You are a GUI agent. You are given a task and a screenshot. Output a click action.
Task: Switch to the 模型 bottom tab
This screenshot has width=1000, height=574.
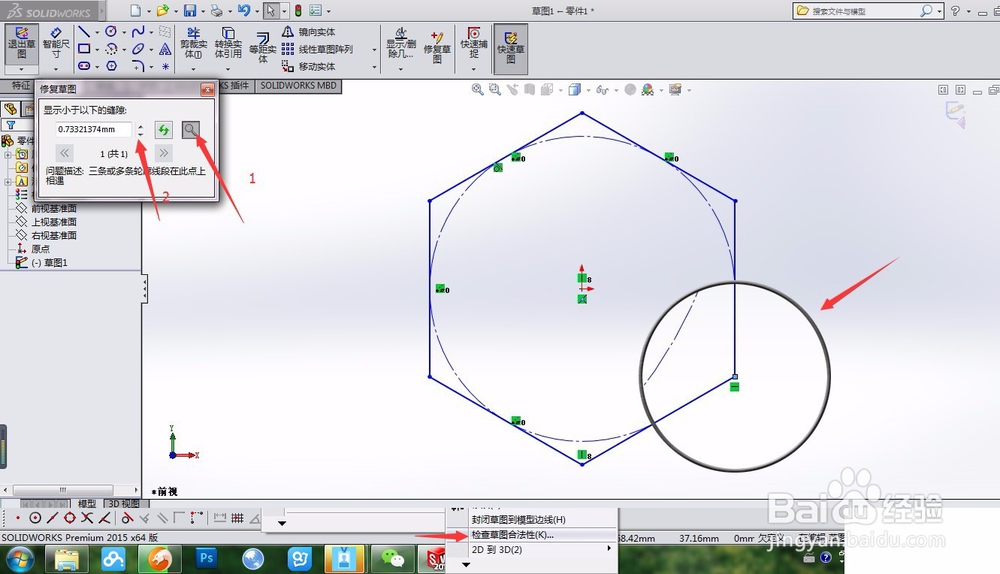[x=87, y=504]
